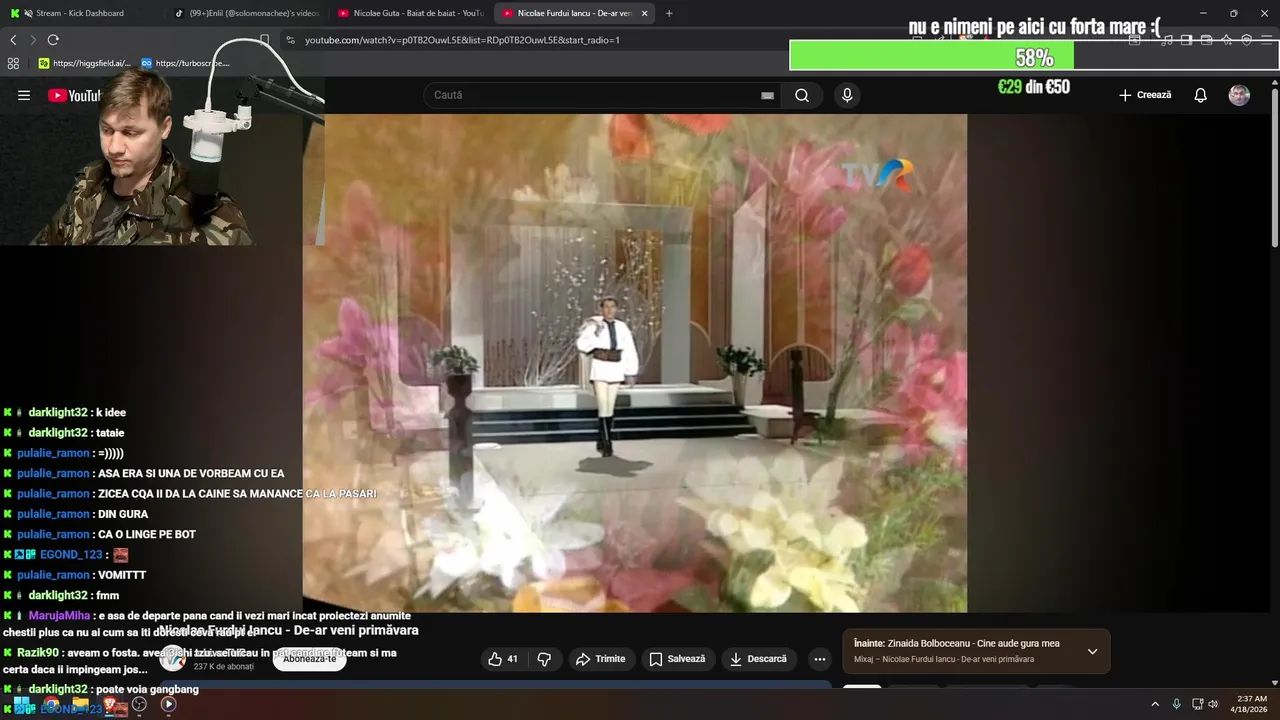Image resolution: width=1280 pixels, height=720 pixels.
Task: Expand the upcoming video queue panel
Action: [x=1092, y=651]
